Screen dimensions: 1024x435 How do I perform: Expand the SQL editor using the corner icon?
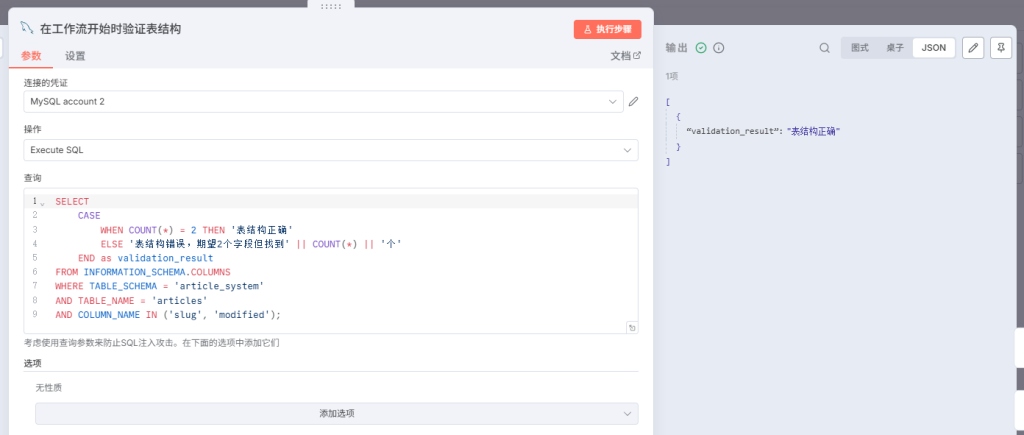[632, 327]
